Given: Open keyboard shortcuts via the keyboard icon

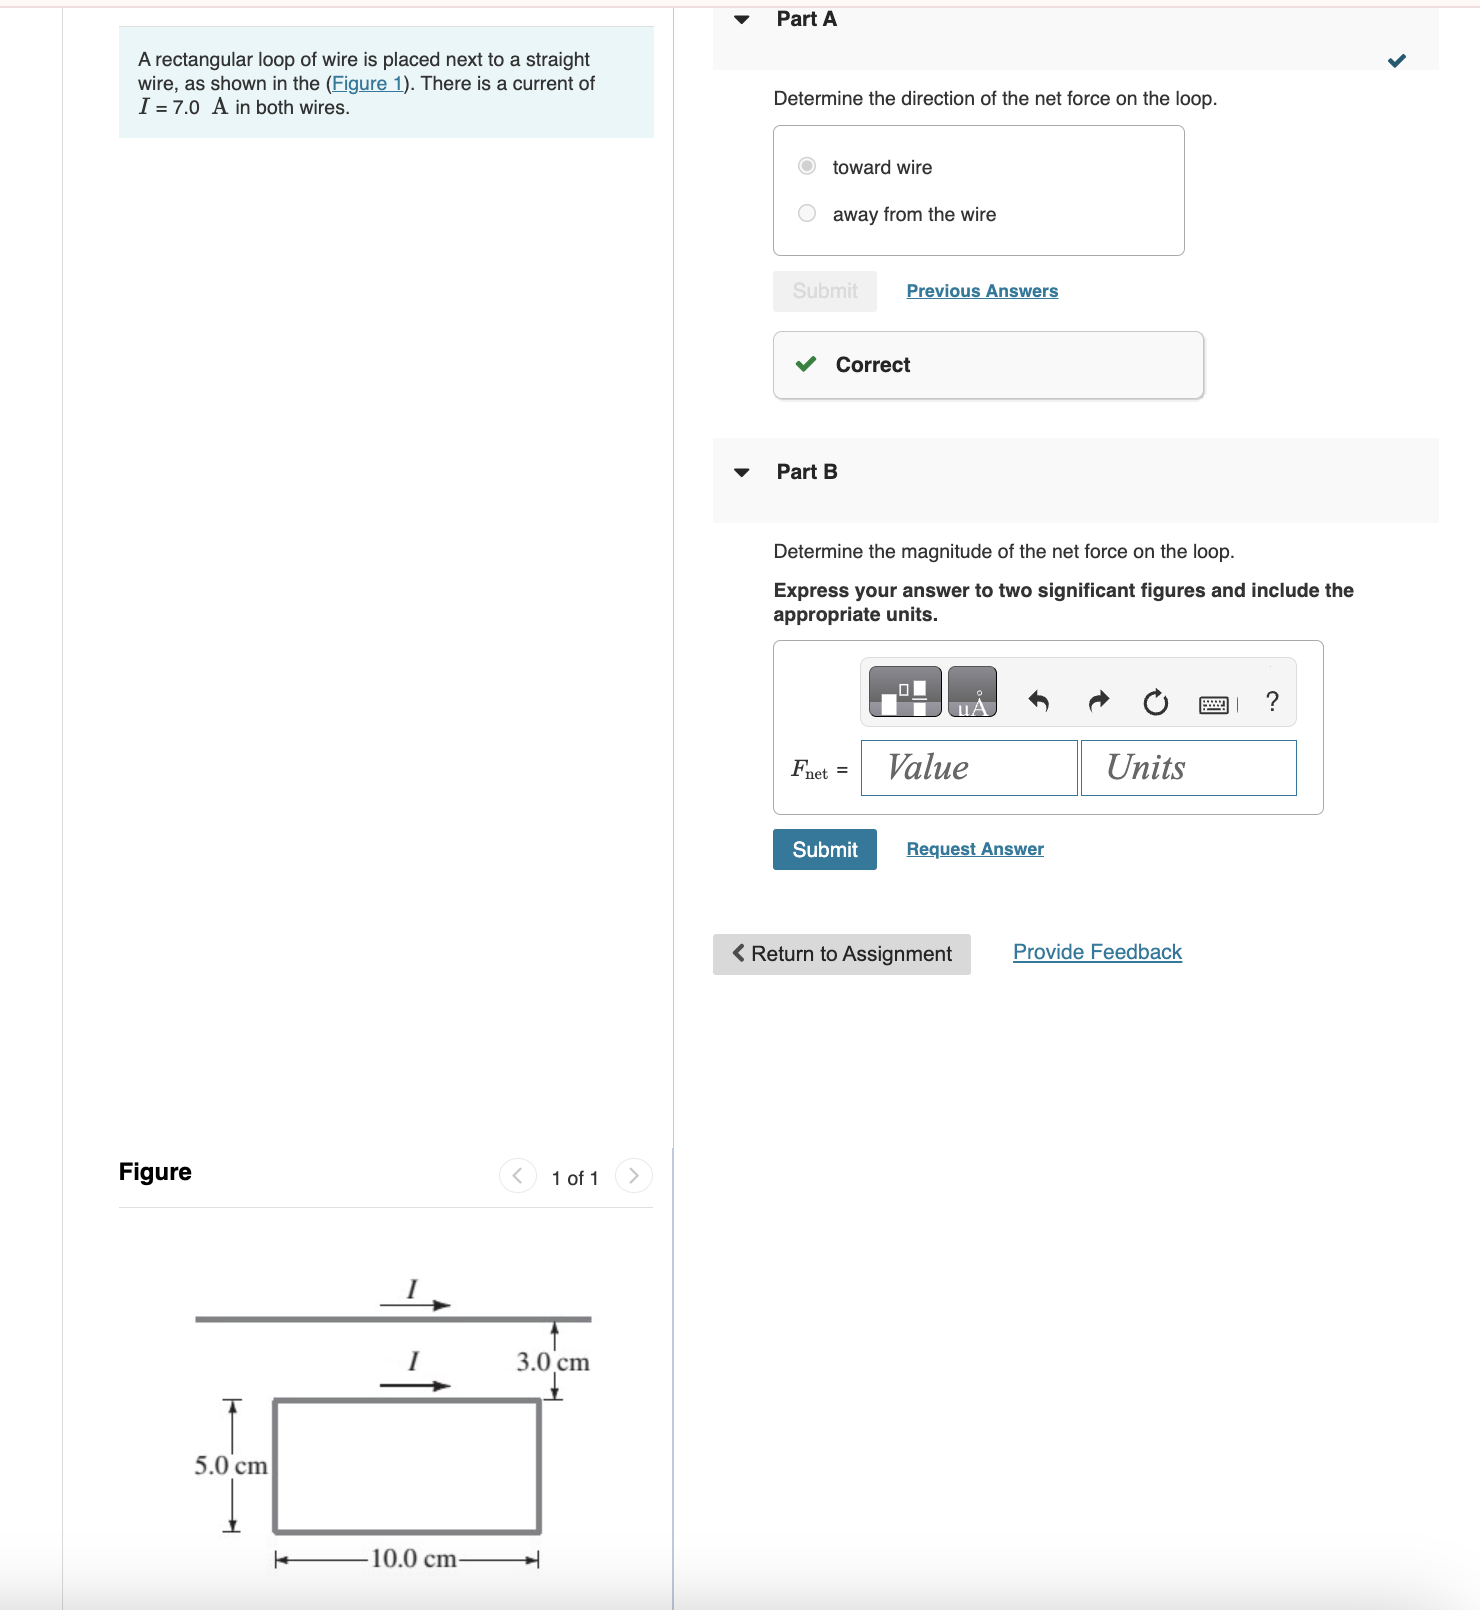Looking at the screenshot, I should coord(1213,703).
